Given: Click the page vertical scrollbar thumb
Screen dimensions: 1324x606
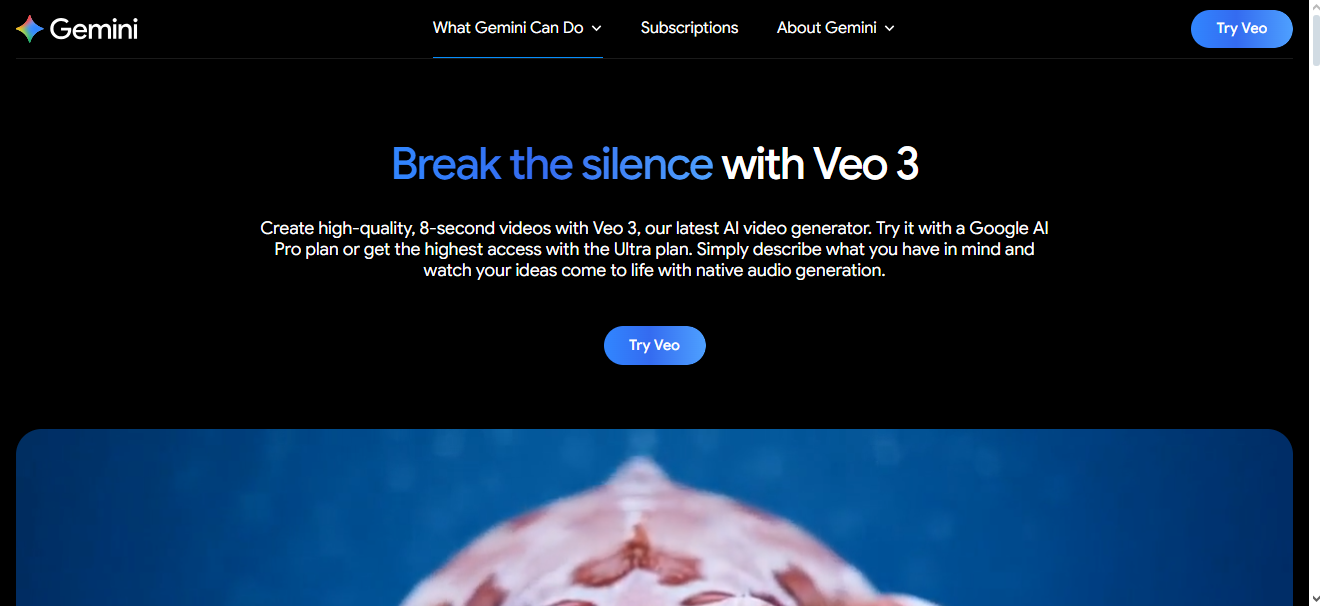Looking at the screenshot, I should point(1316,42).
